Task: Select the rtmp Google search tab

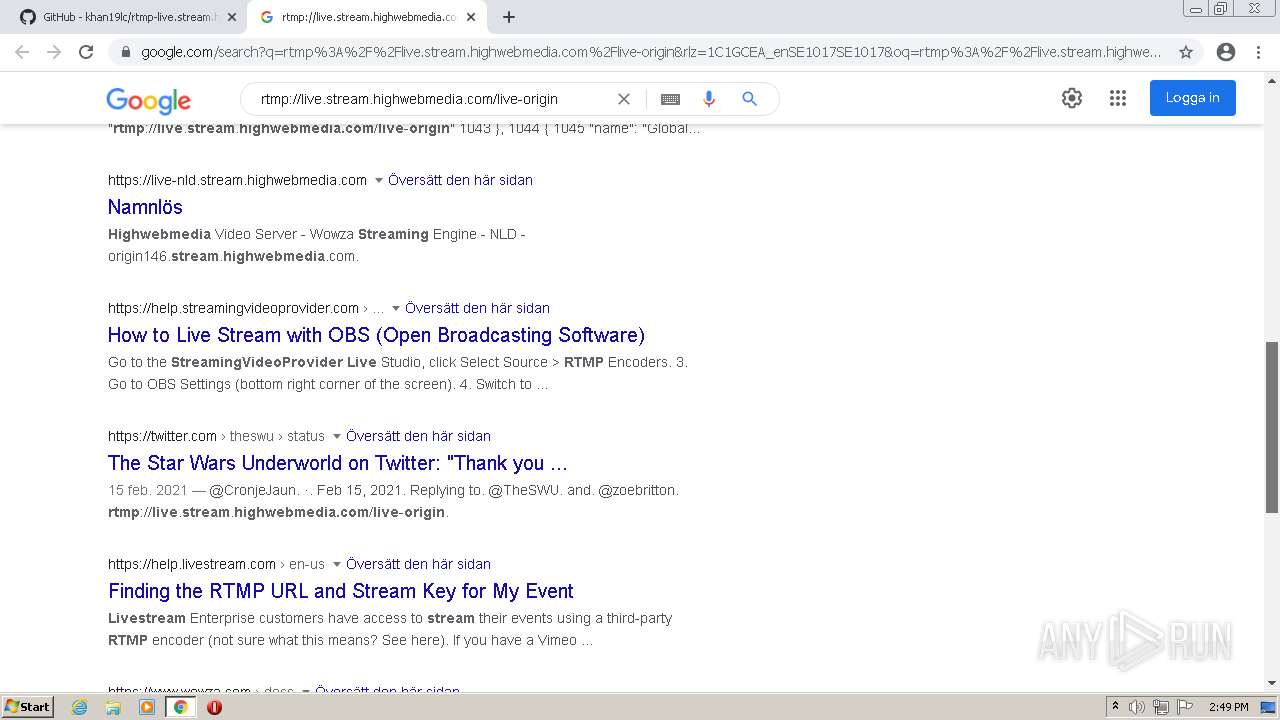Action: coord(365,17)
